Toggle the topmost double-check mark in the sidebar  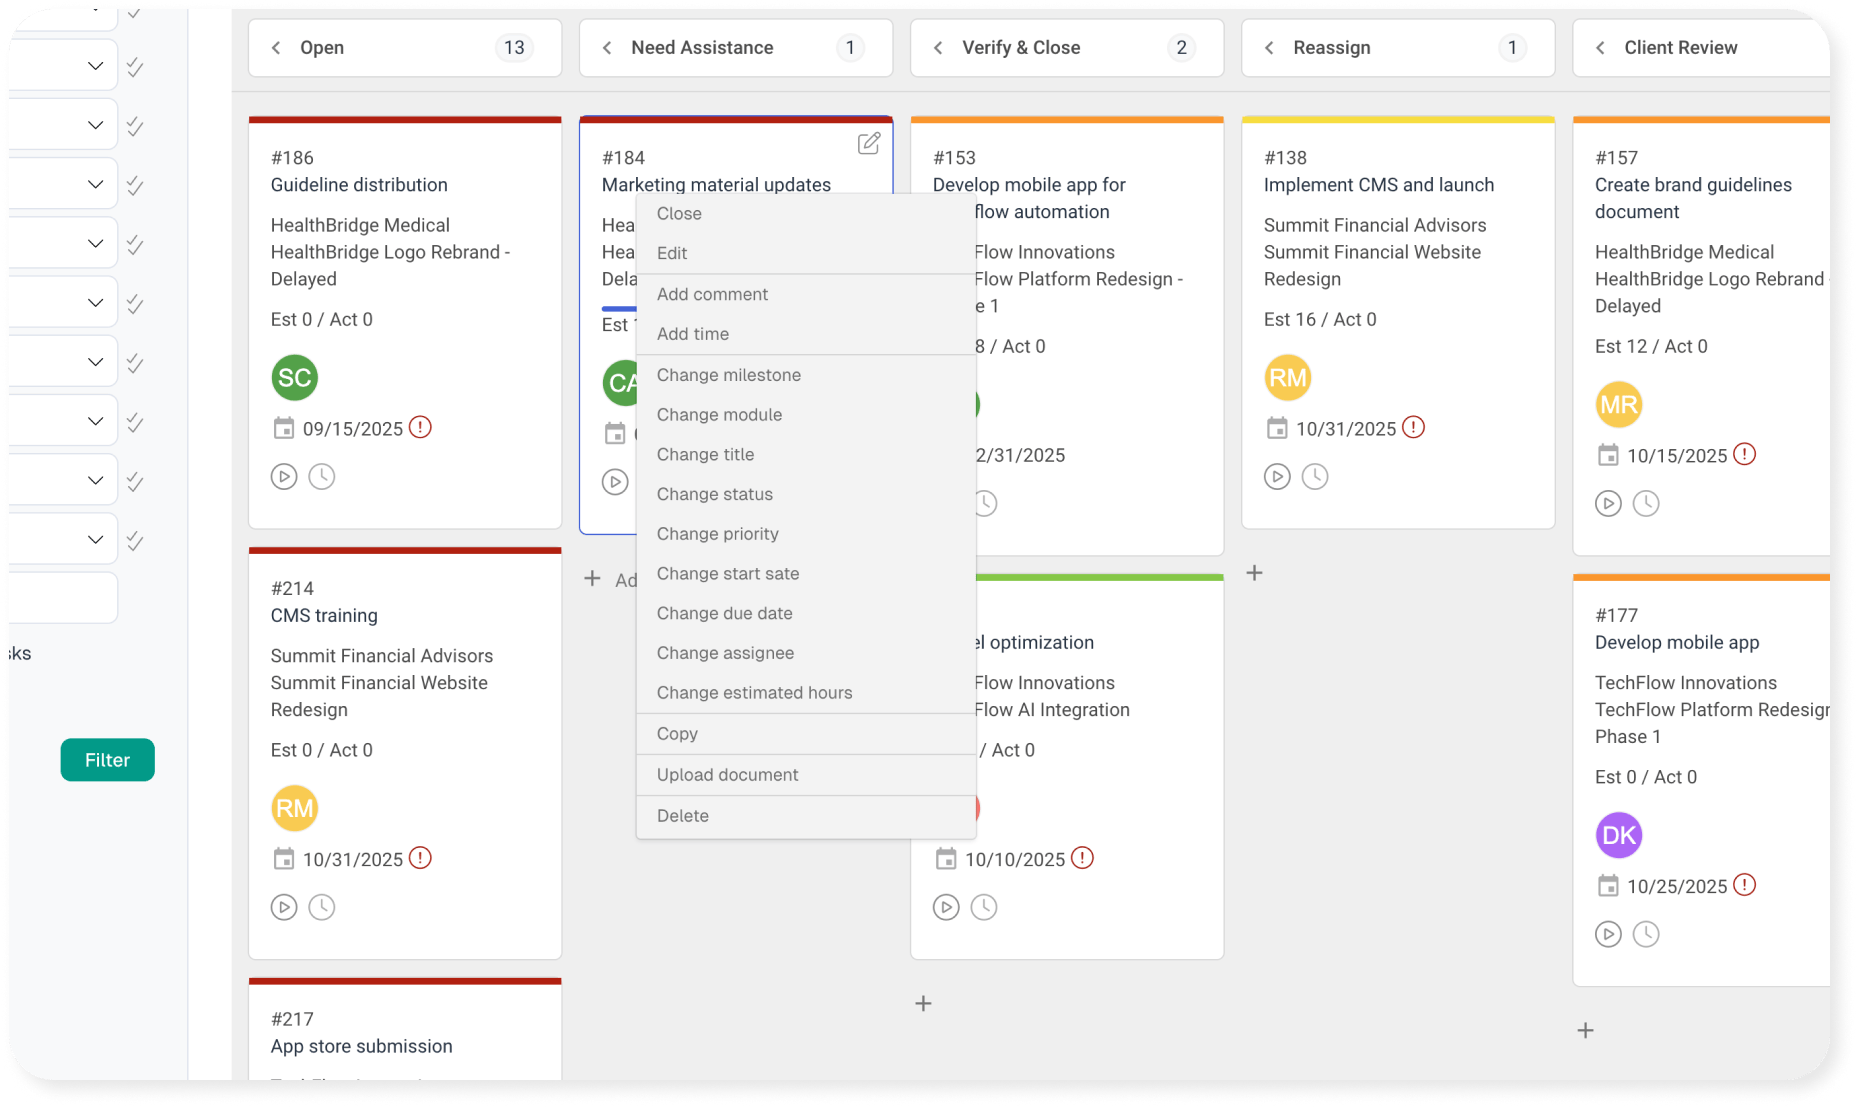(x=135, y=67)
